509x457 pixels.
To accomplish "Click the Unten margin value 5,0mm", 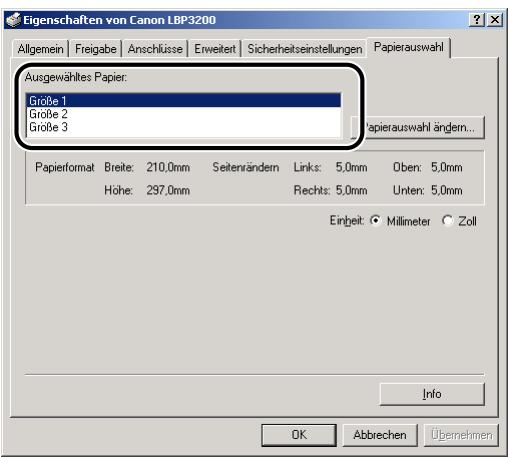I will [x=447, y=190].
